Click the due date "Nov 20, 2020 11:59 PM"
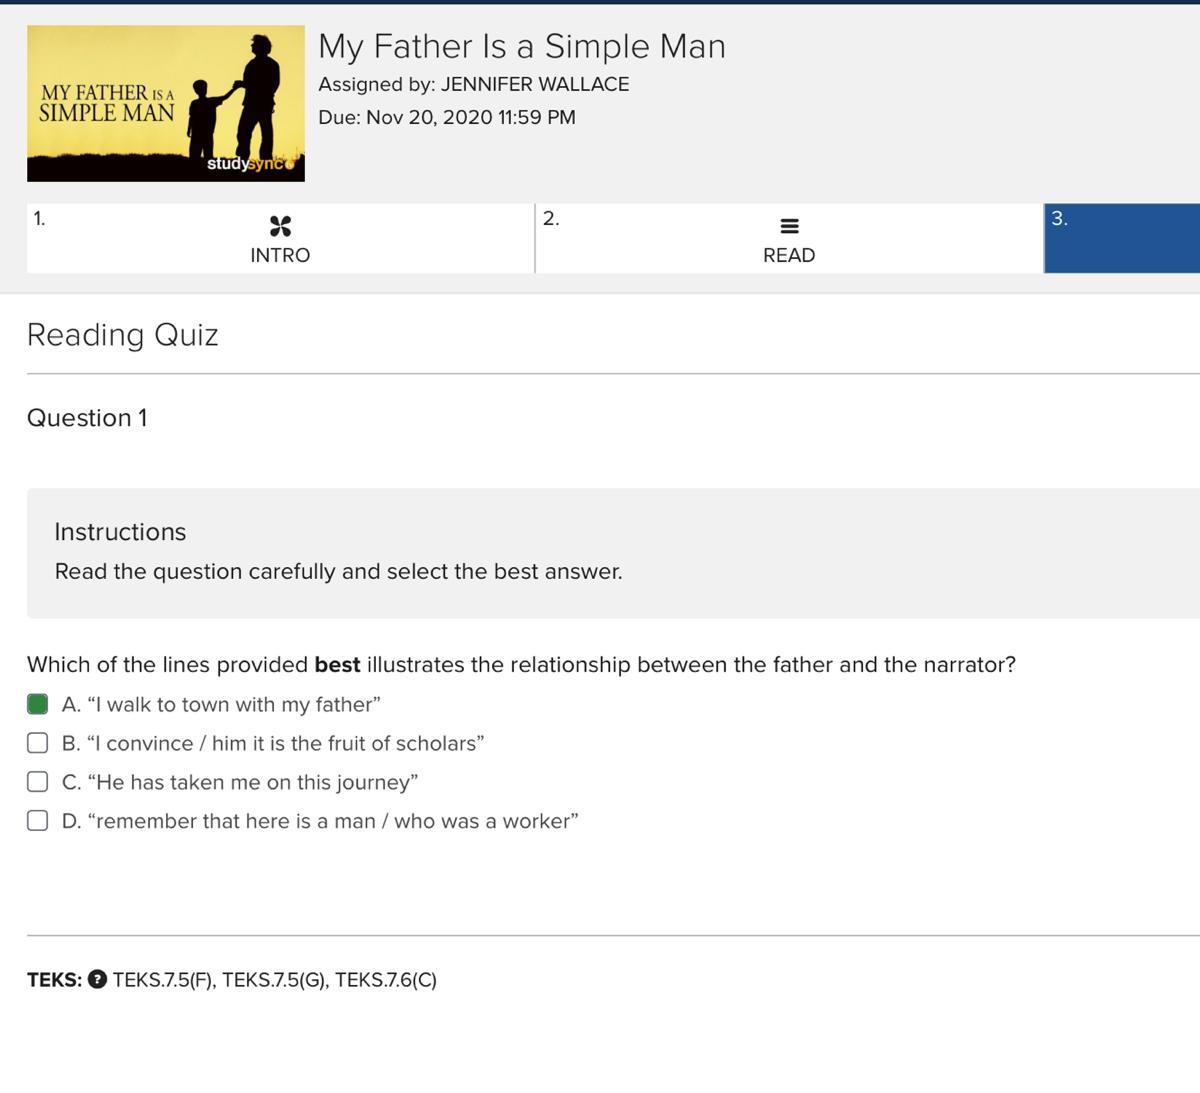1200x1093 pixels. pyautogui.click(x=471, y=117)
